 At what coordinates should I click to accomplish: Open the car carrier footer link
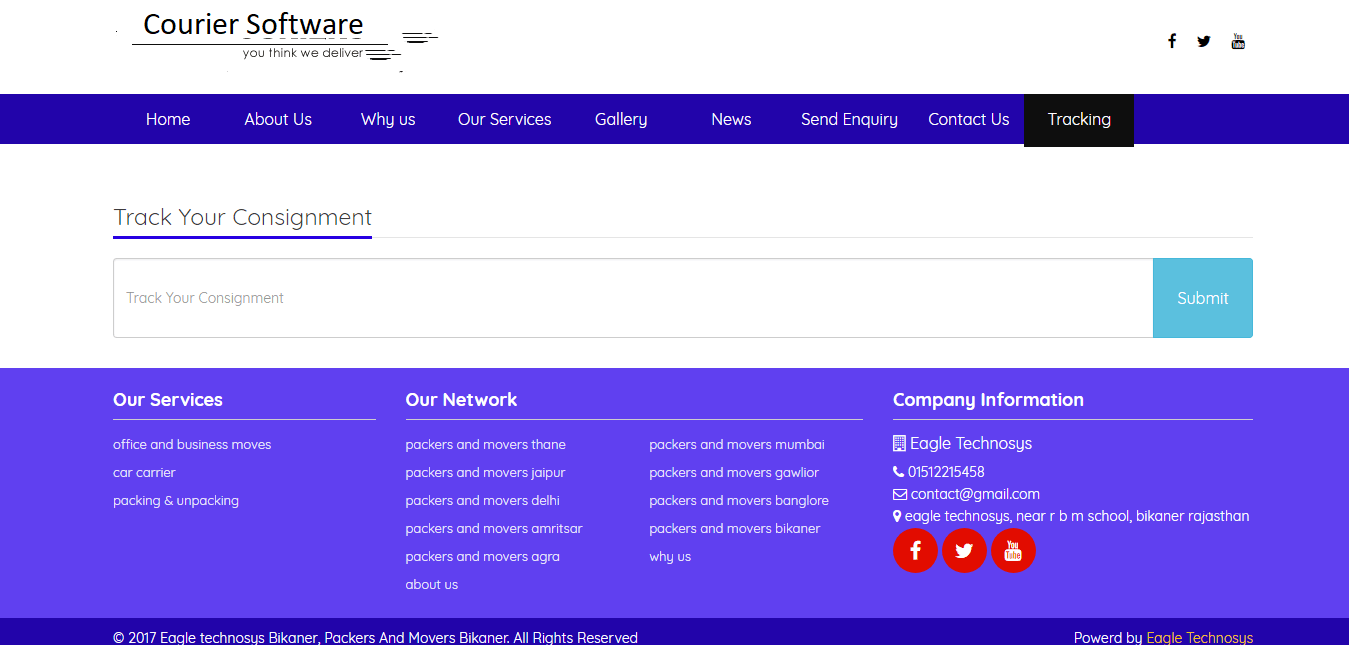(144, 473)
